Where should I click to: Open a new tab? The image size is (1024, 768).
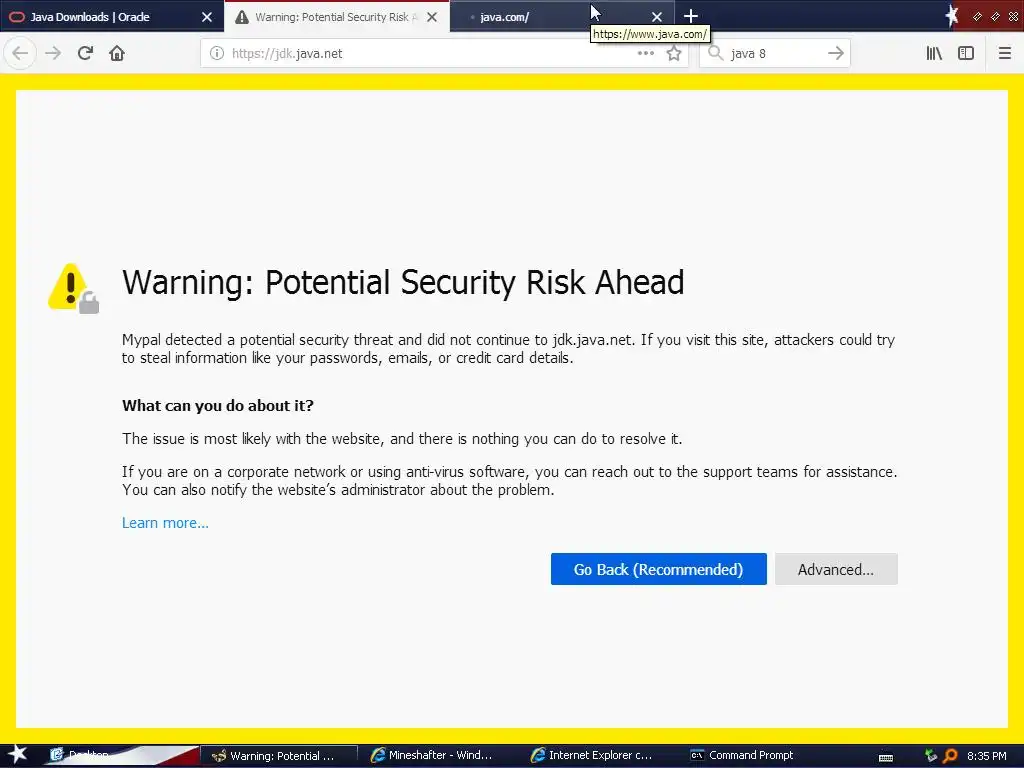pos(691,16)
